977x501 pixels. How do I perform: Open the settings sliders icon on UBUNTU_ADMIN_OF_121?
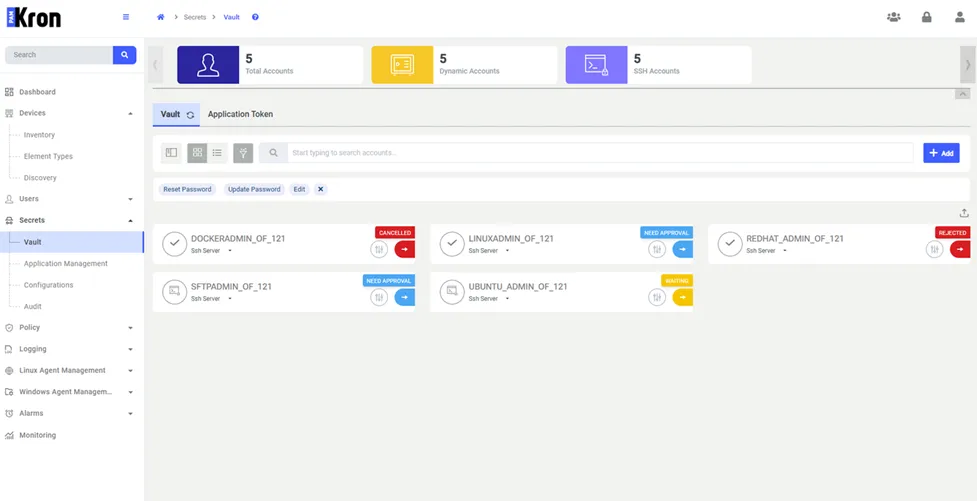657,297
